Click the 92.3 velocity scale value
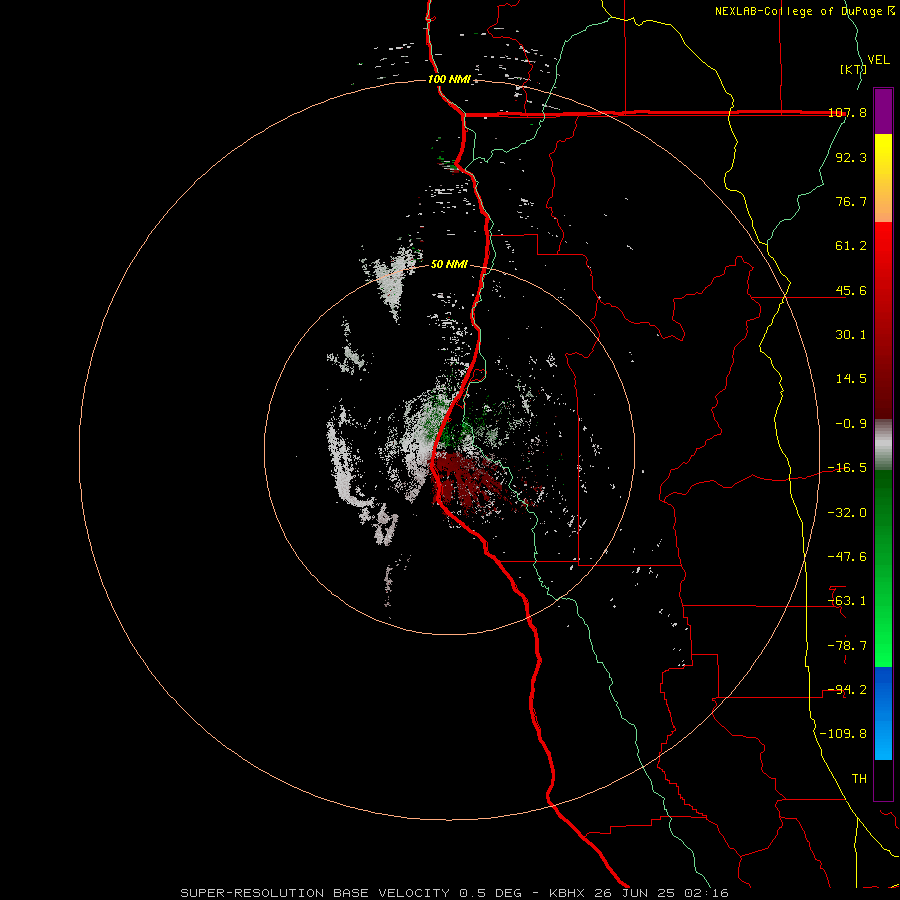This screenshot has height=900, width=900. (x=851, y=157)
